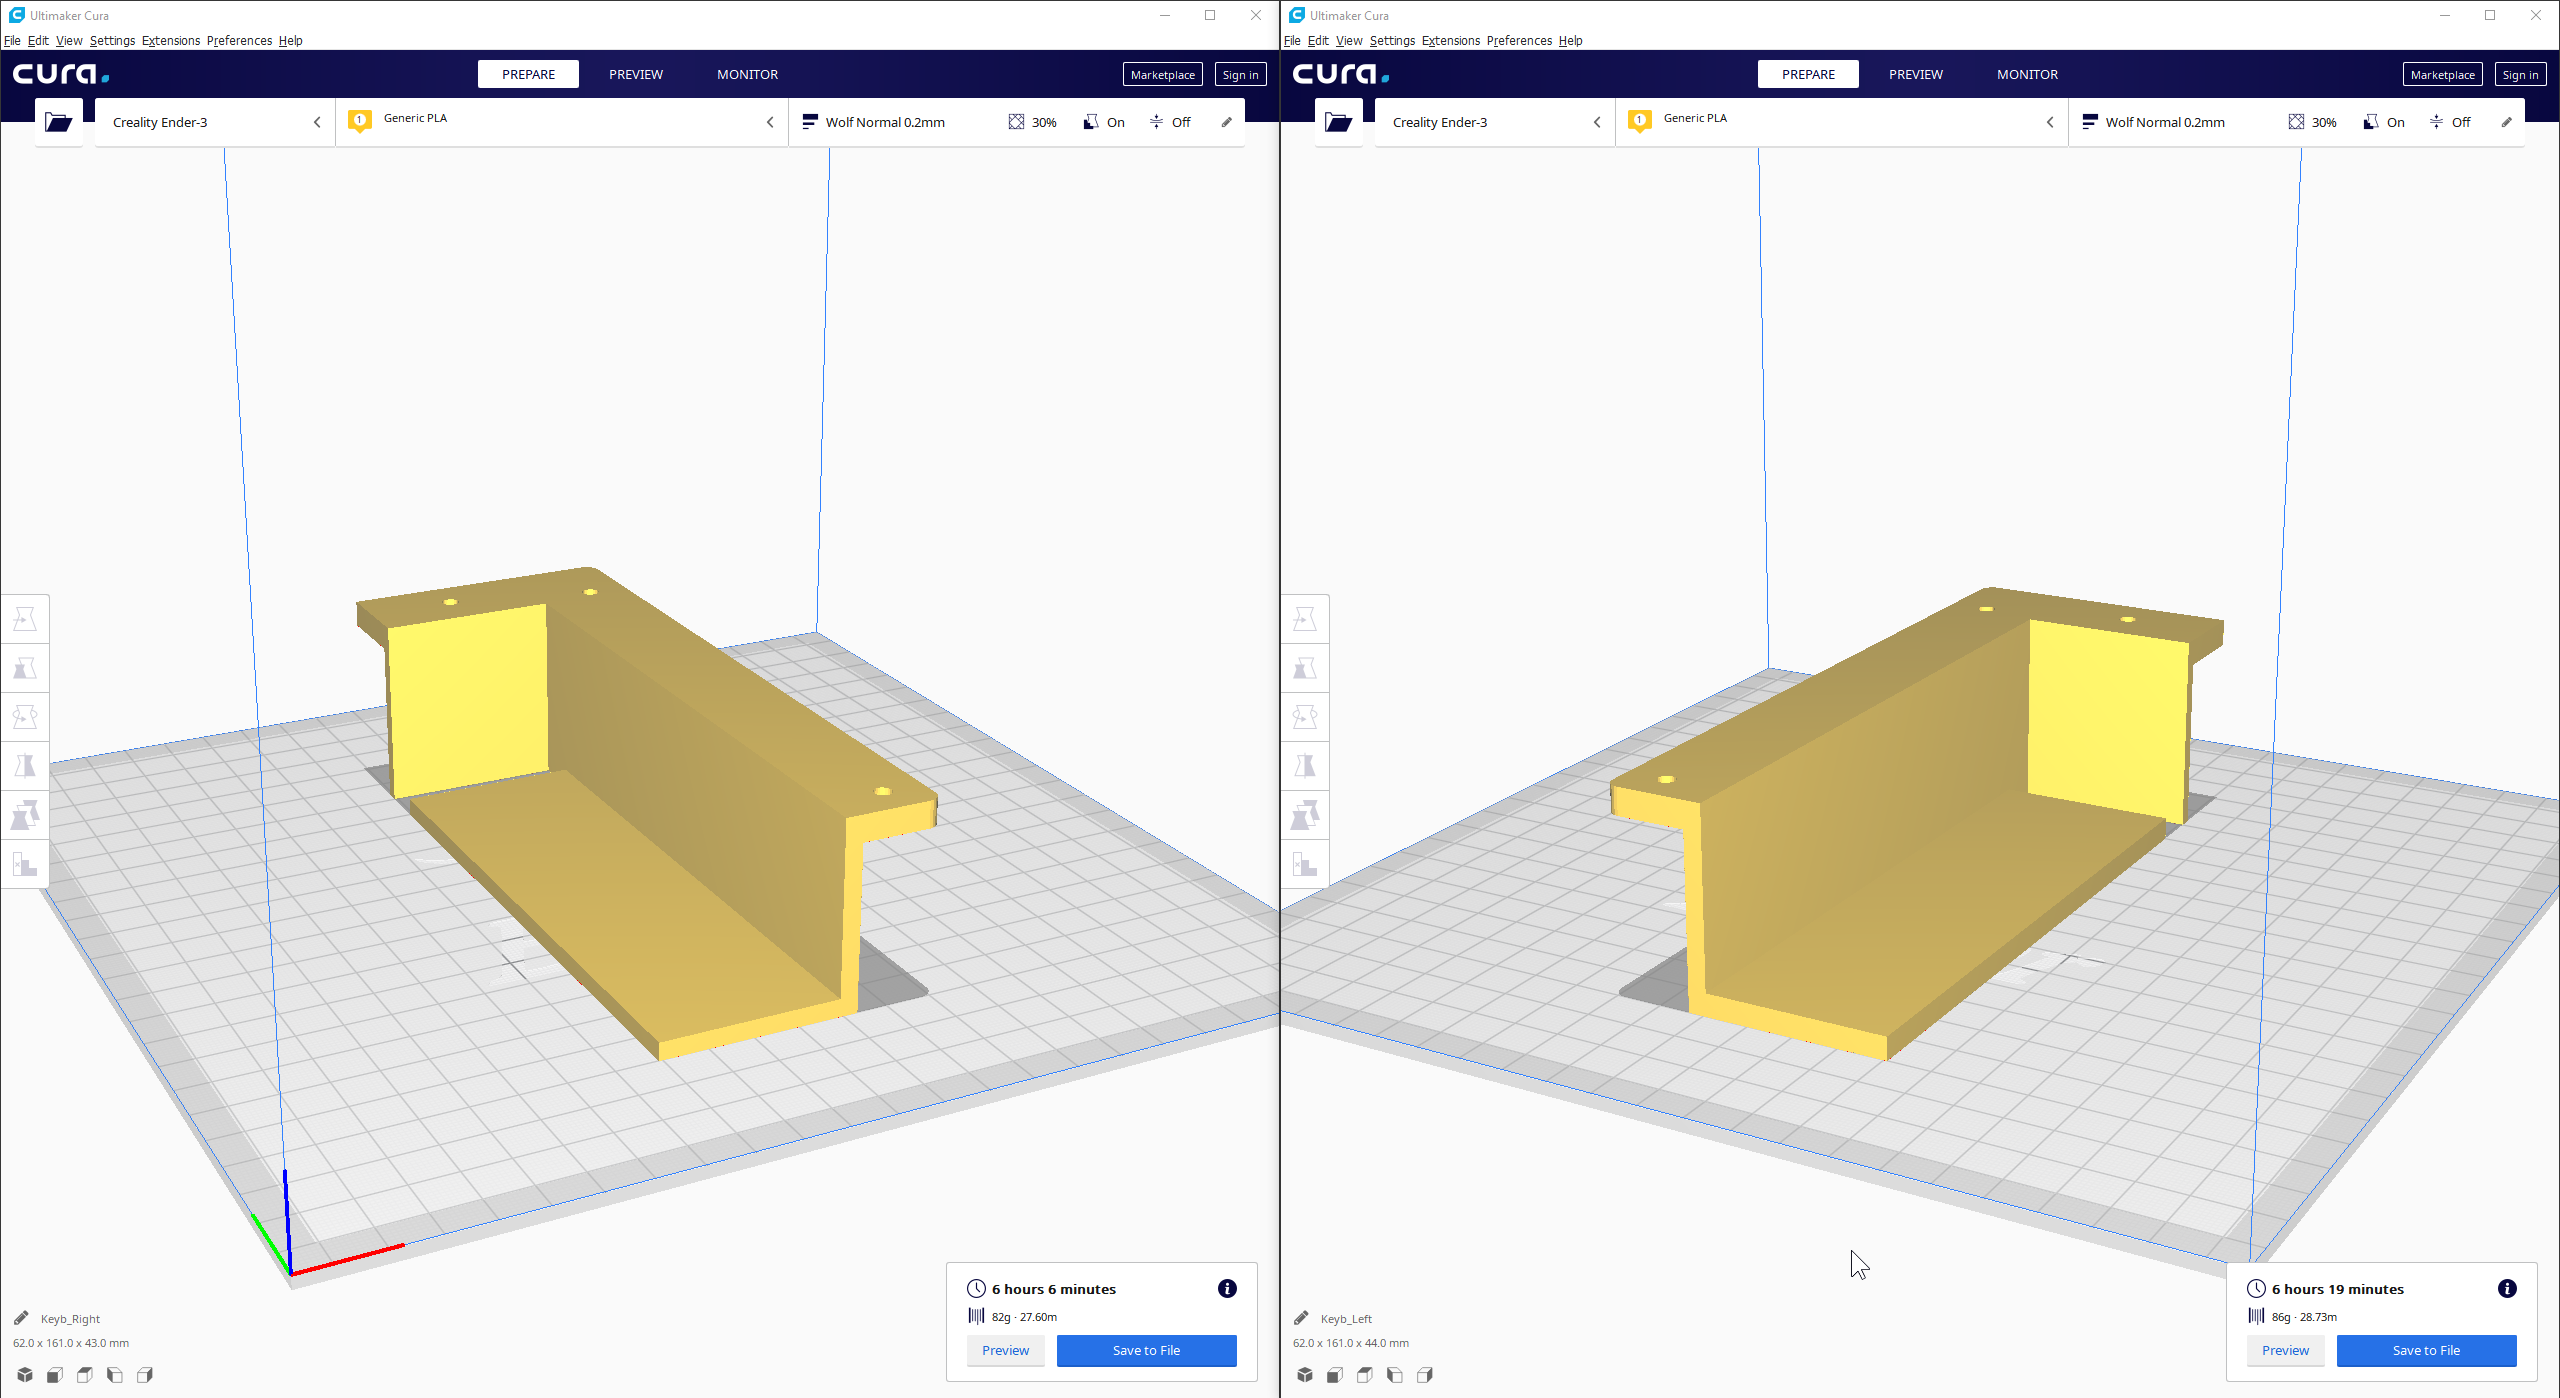The width and height of the screenshot is (2560, 1398).
Task: Open Wolf Normal 0.2mm profile panel, right window
Action: coord(2297,122)
